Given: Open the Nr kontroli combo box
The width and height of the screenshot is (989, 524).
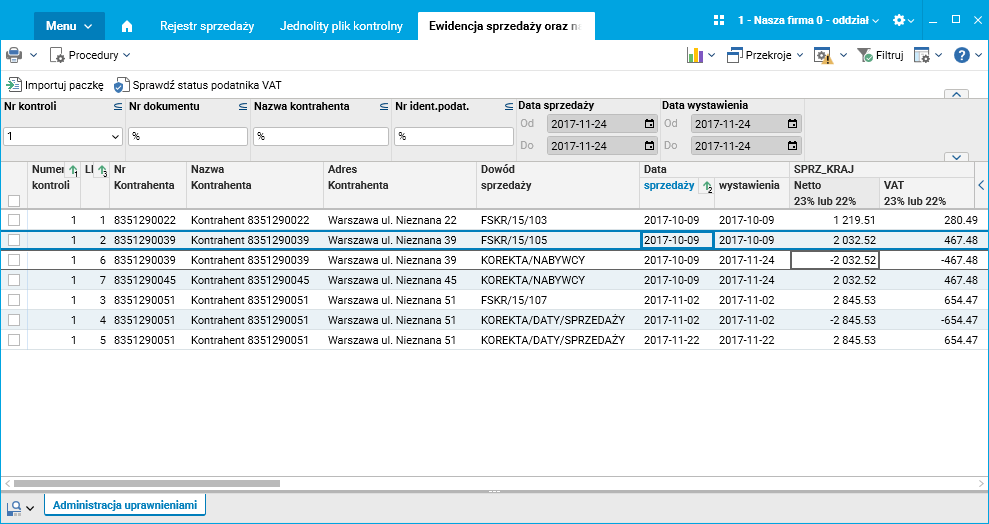Looking at the screenshot, I should point(114,136).
